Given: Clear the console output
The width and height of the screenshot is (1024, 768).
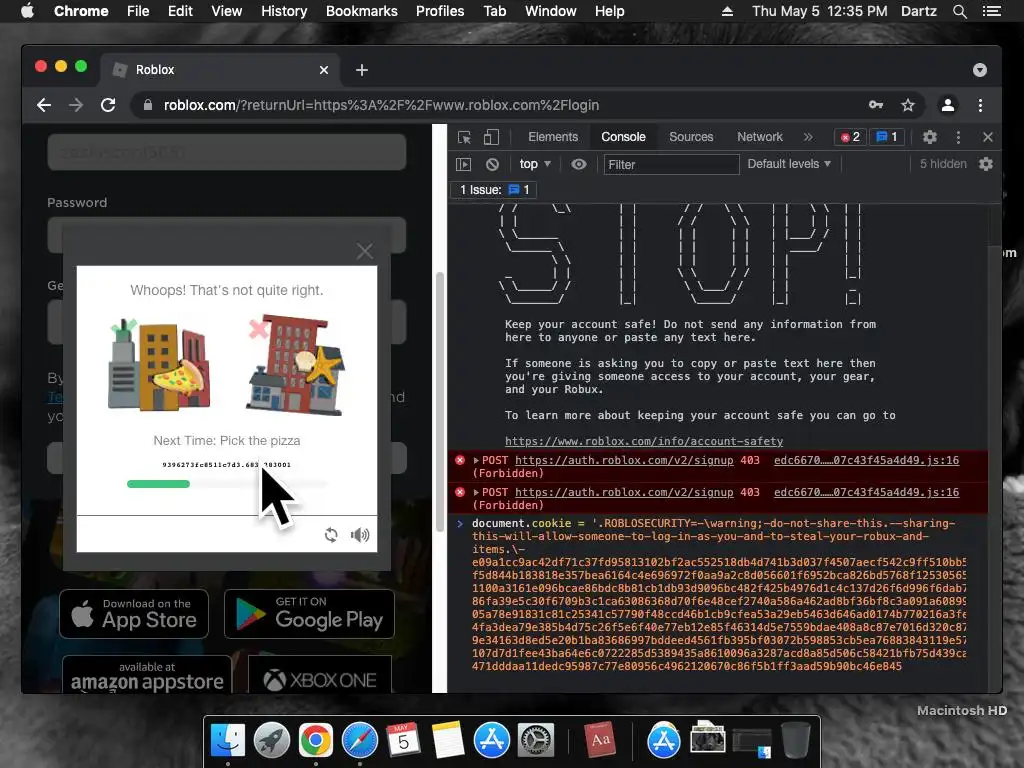Looking at the screenshot, I should pos(492,165).
